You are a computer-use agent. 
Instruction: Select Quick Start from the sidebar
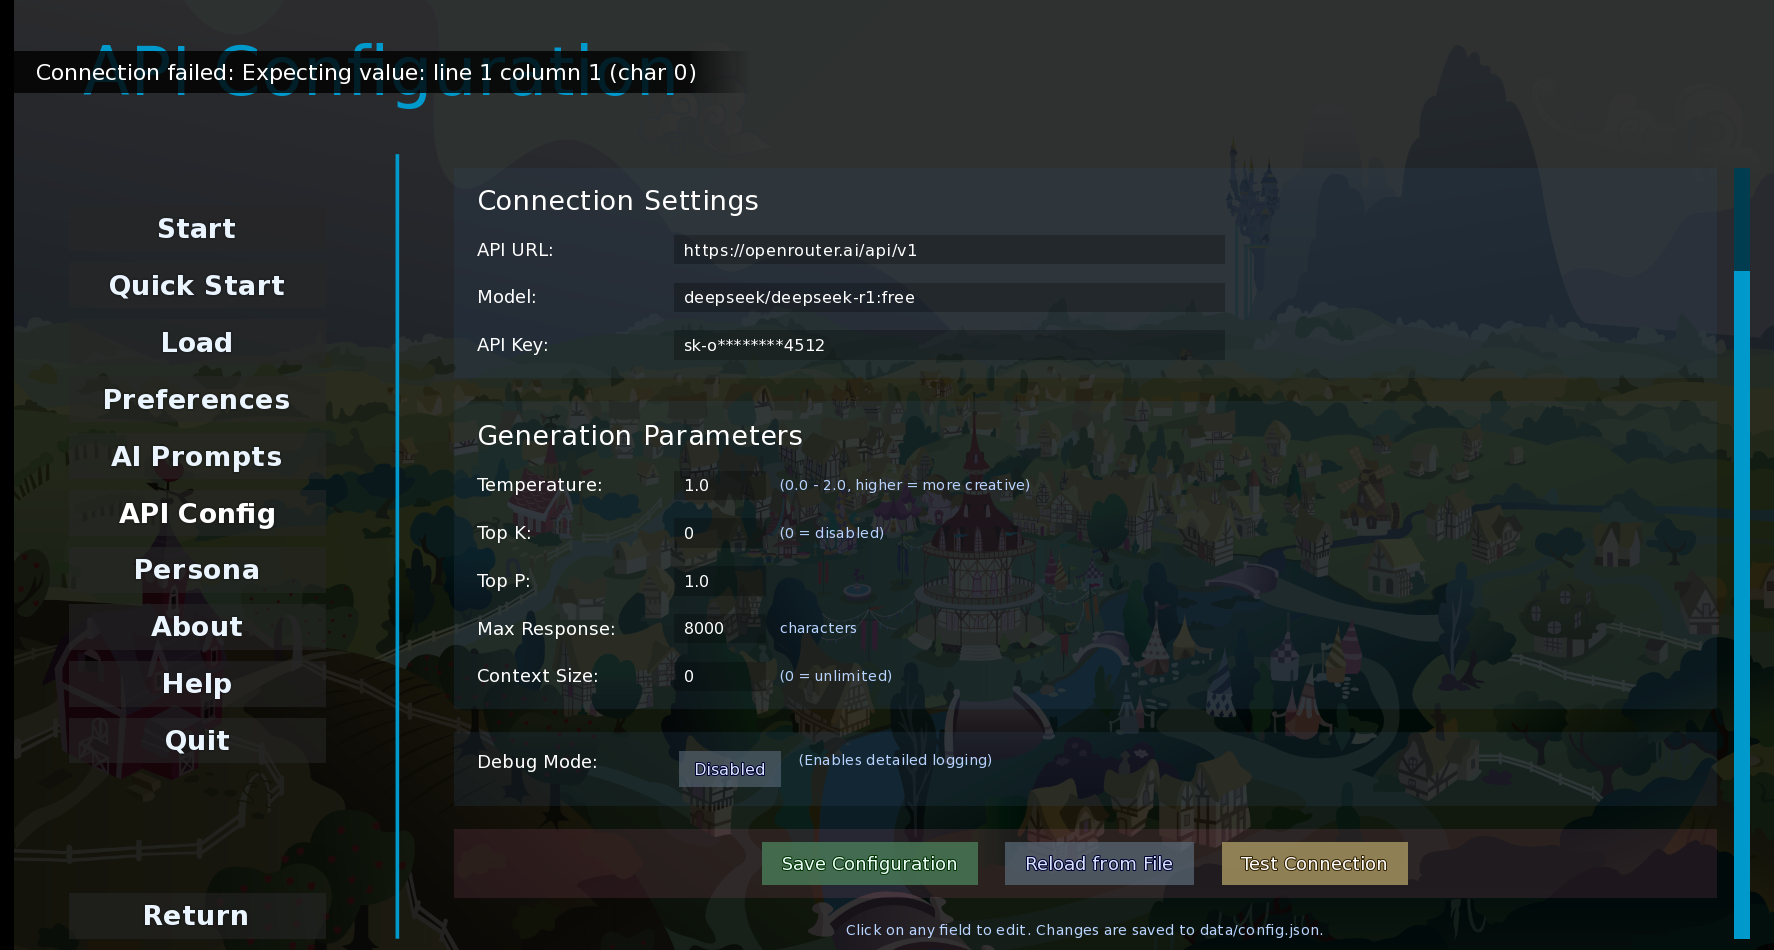pos(197,286)
